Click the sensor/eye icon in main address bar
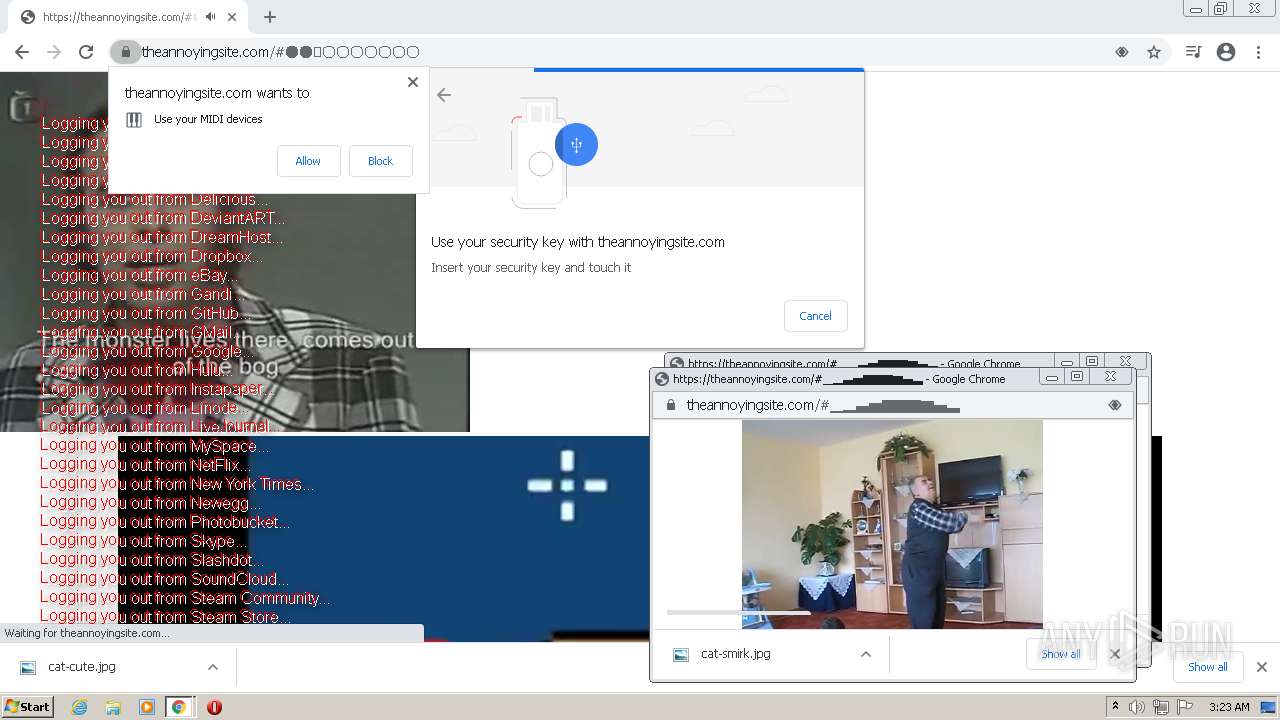This screenshot has width=1280, height=720. click(1122, 52)
